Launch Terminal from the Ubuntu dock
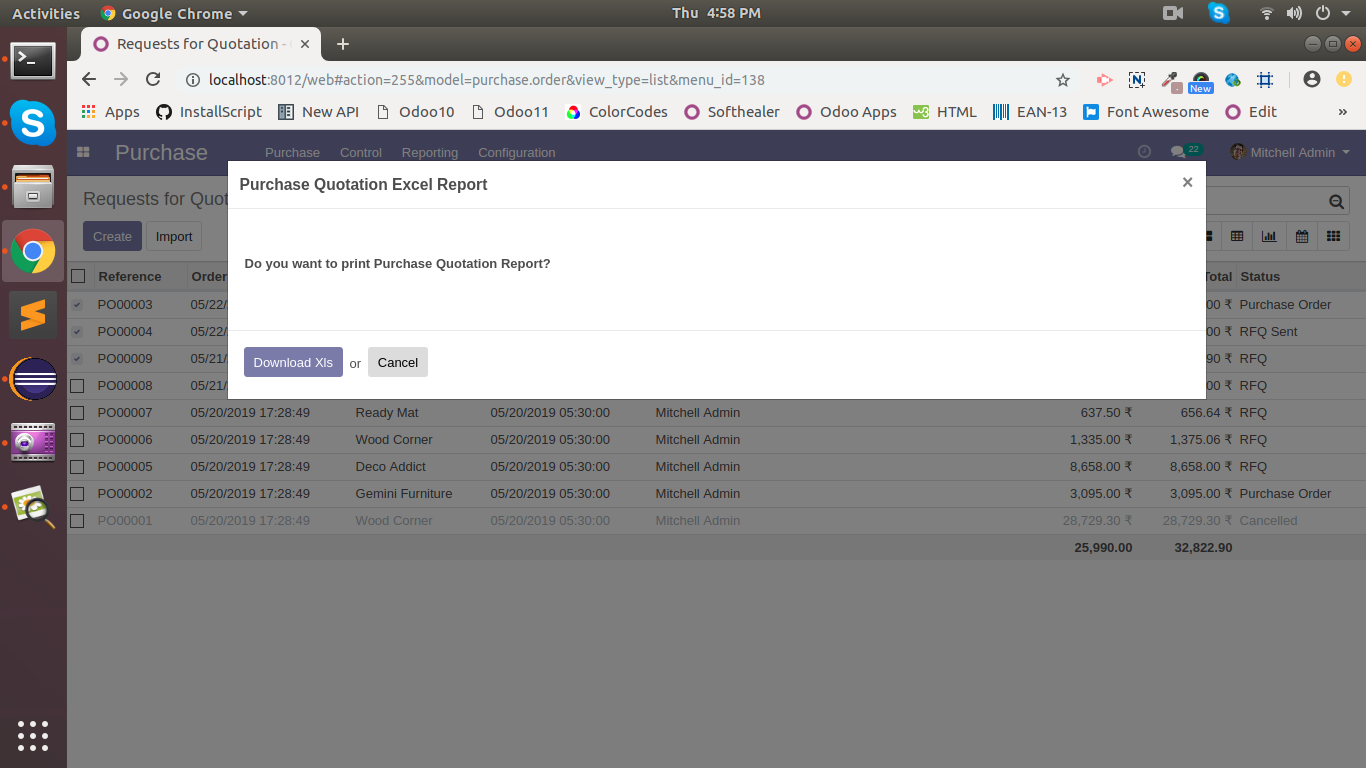Viewport: 1366px width, 768px height. [33, 60]
